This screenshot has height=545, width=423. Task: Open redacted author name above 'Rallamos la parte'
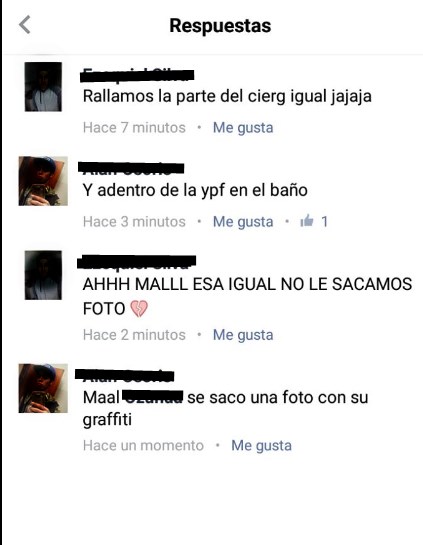tap(137, 75)
